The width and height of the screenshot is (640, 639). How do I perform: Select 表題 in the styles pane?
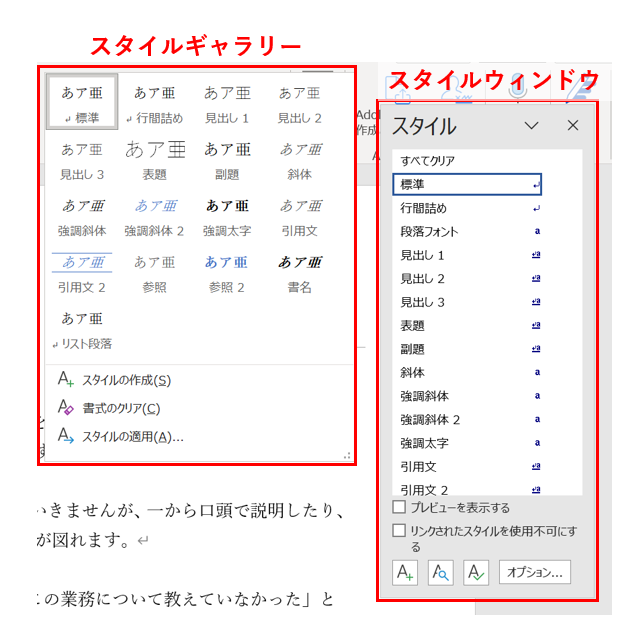[x=467, y=326]
